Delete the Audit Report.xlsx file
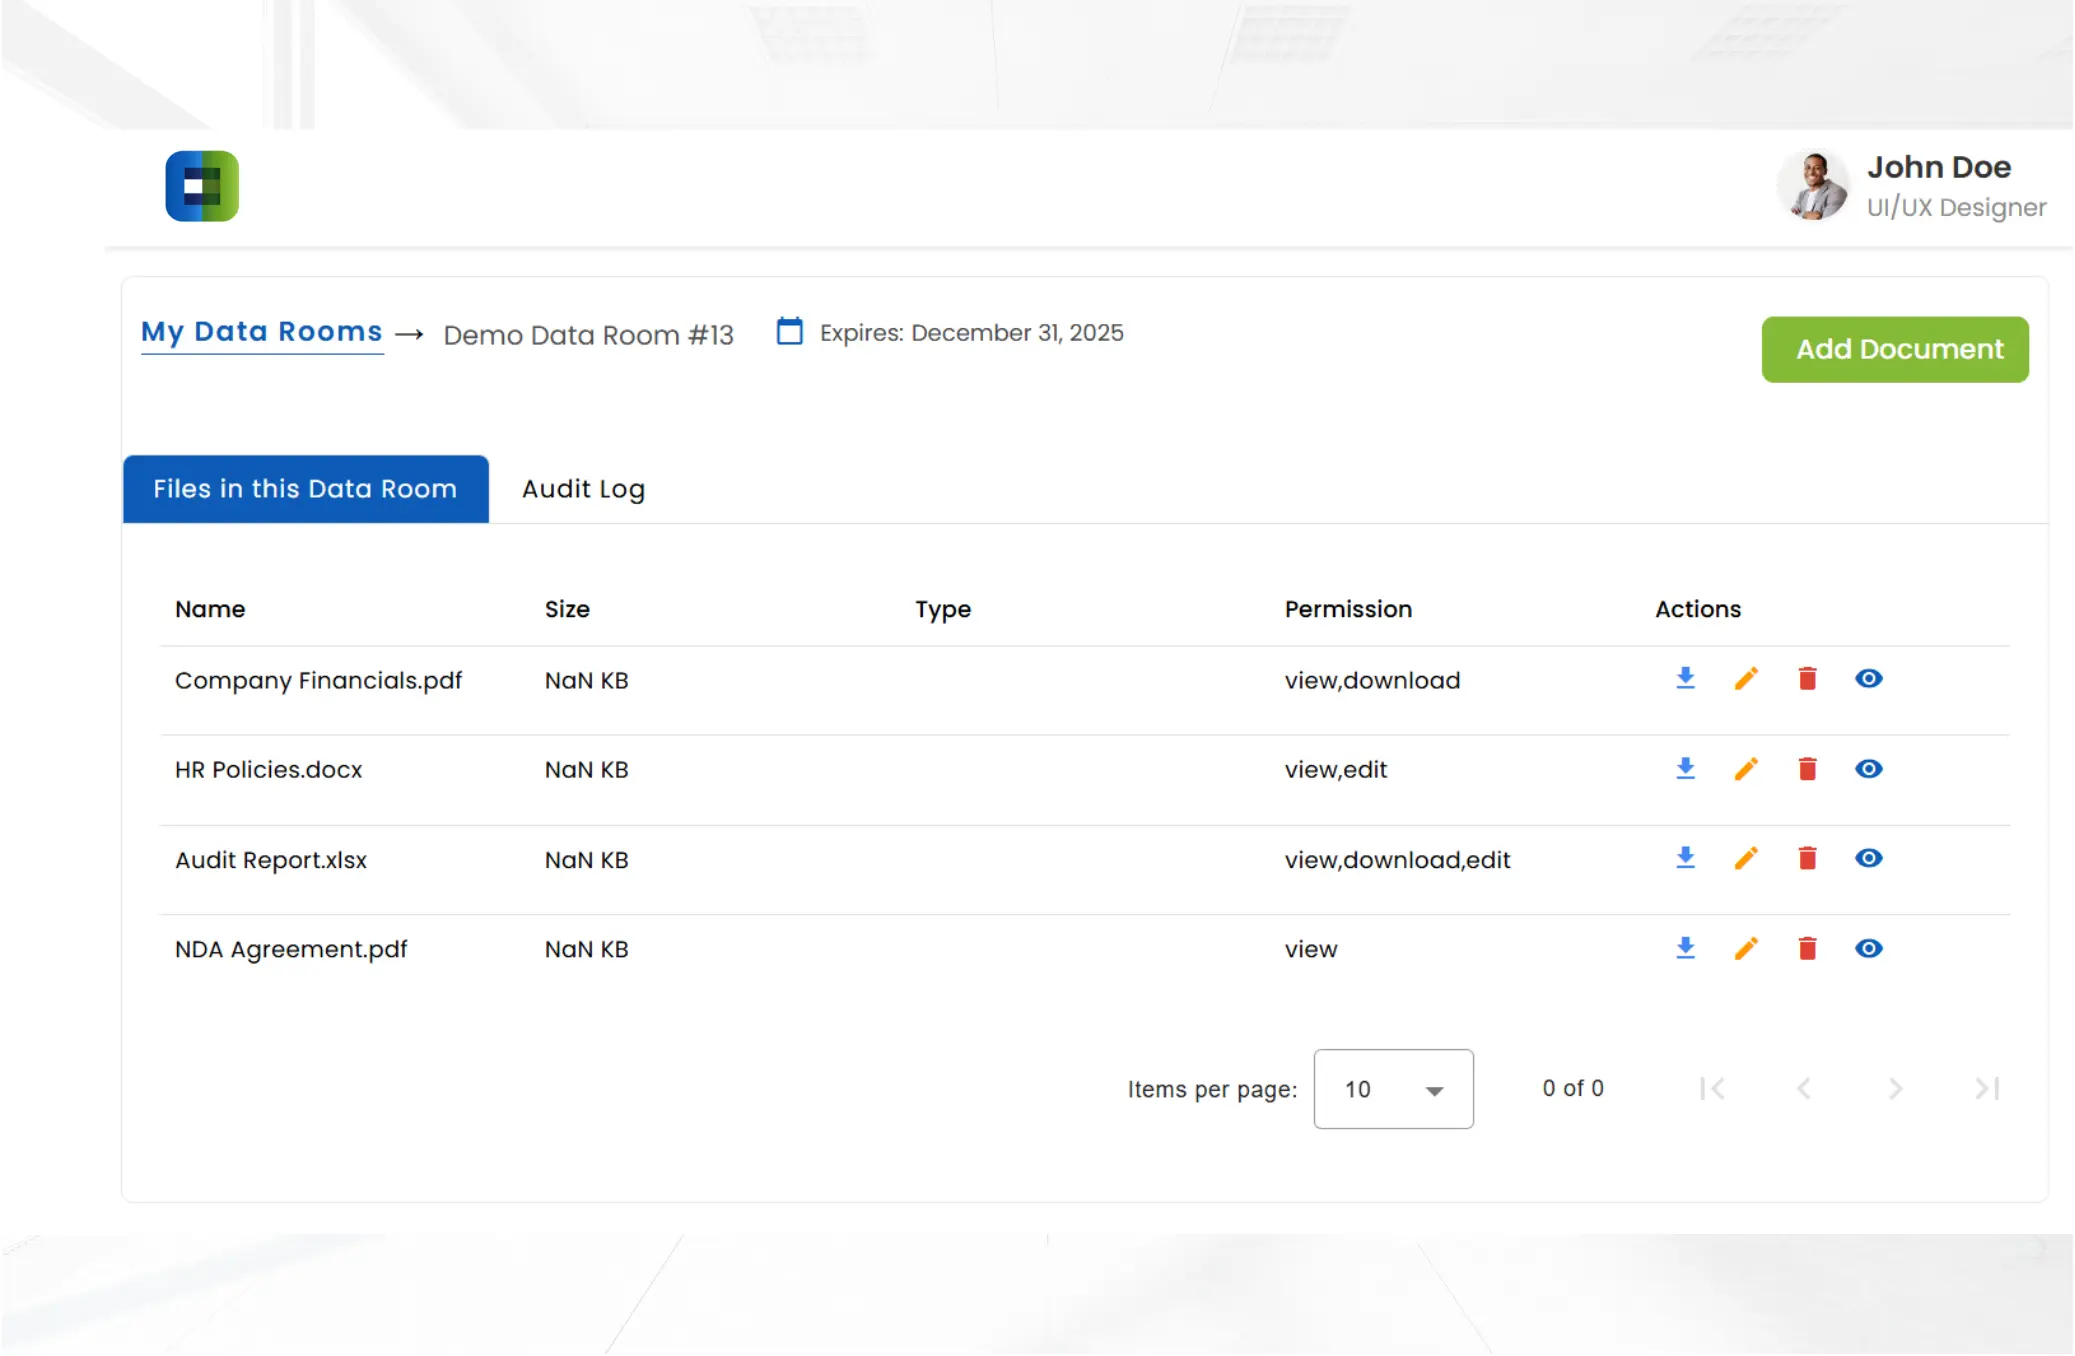Image resolution: width=2075 pixels, height=1356 pixels. 1807,858
